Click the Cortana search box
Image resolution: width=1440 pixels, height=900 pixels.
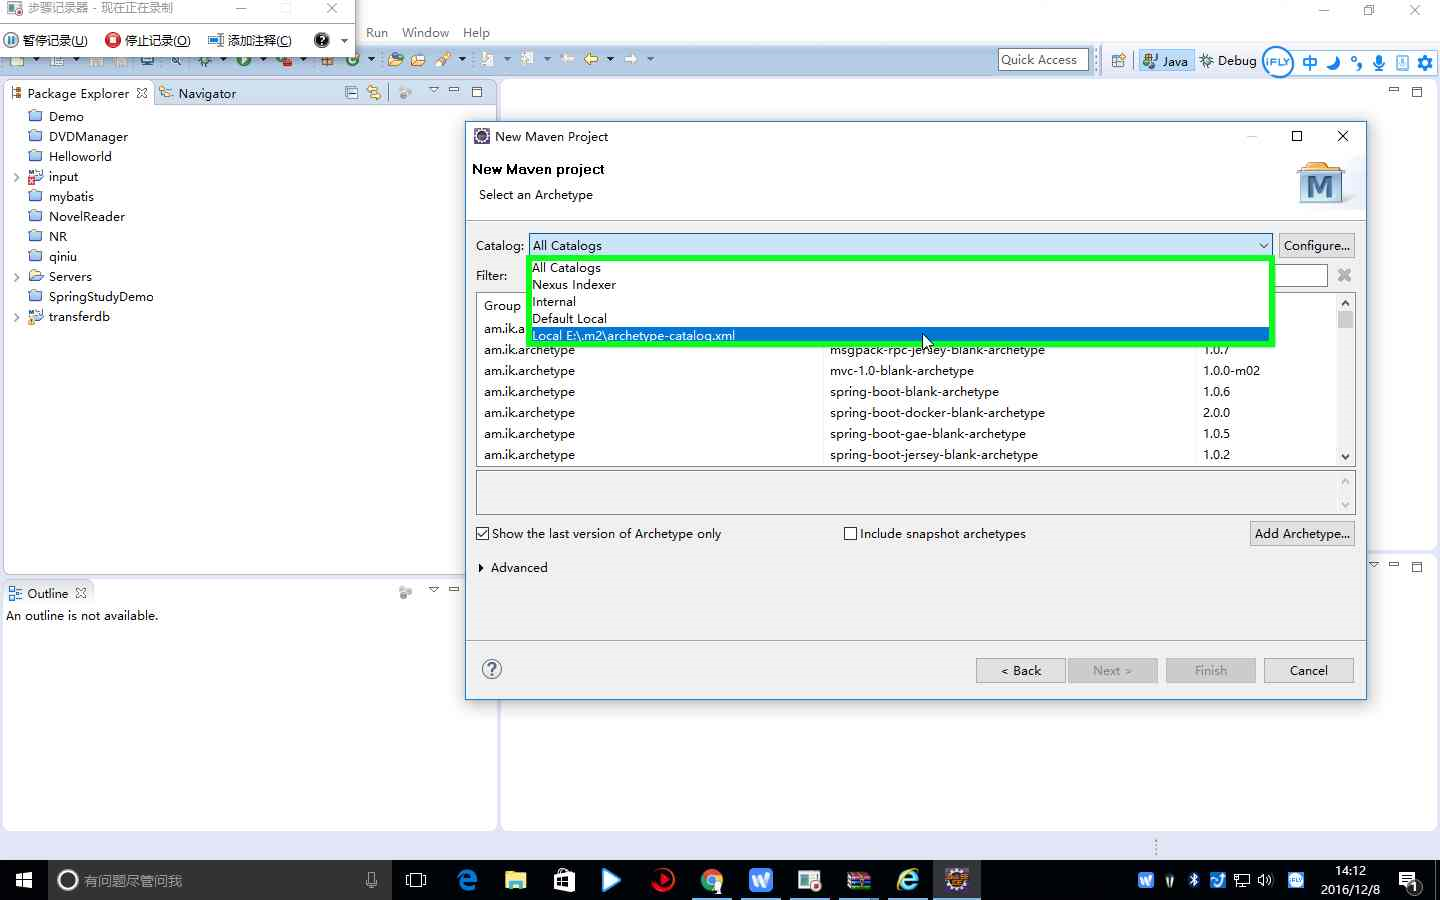tap(220, 880)
